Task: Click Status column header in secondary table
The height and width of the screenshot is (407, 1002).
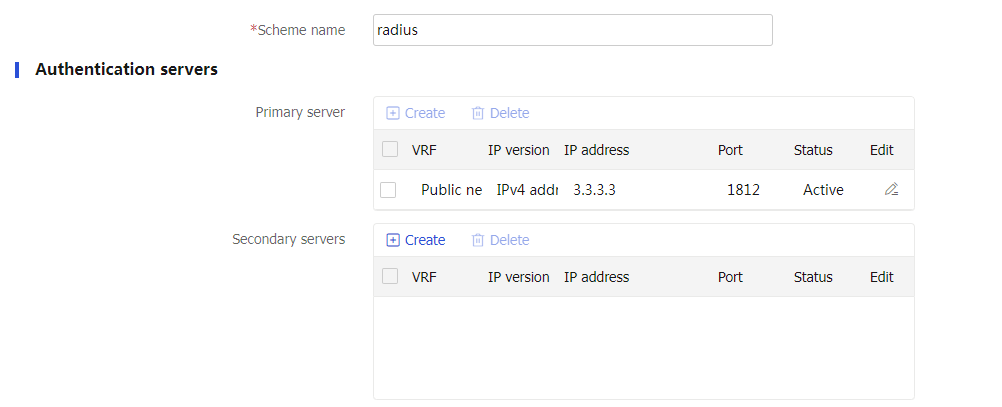Action: 813,277
